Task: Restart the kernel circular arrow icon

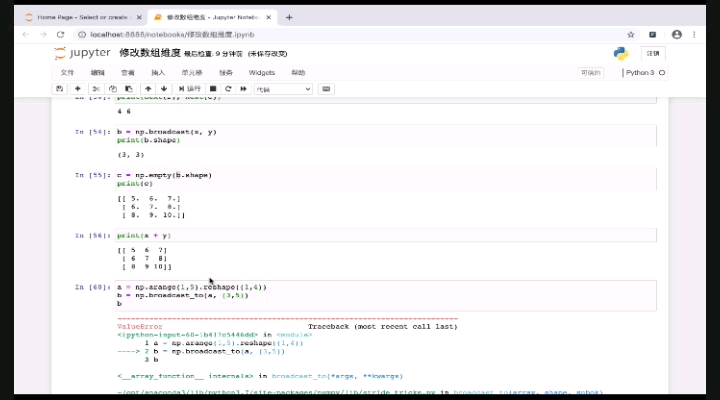Action: pos(228,89)
